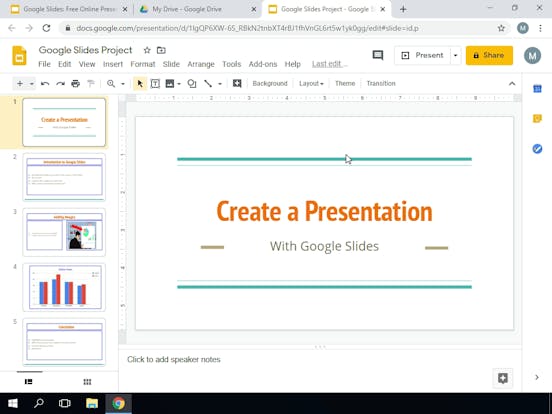Bookmark this page with the star icon
The height and width of the screenshot is (414, 552).
pos(501,28)
